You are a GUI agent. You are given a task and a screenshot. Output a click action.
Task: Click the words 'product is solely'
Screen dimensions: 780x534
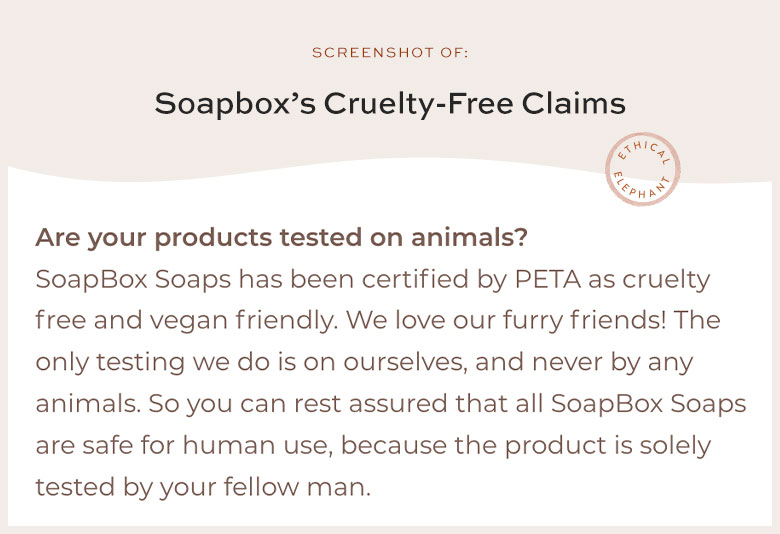point(608,446)
